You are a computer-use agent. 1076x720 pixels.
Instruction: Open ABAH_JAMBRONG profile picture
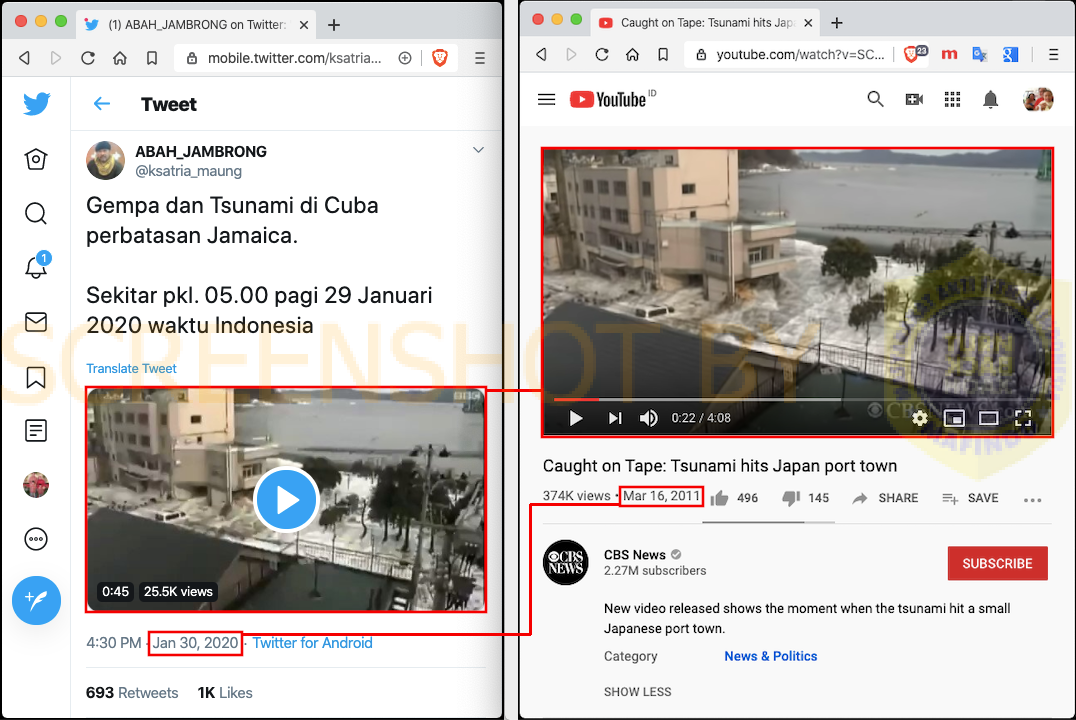point(105,161)
